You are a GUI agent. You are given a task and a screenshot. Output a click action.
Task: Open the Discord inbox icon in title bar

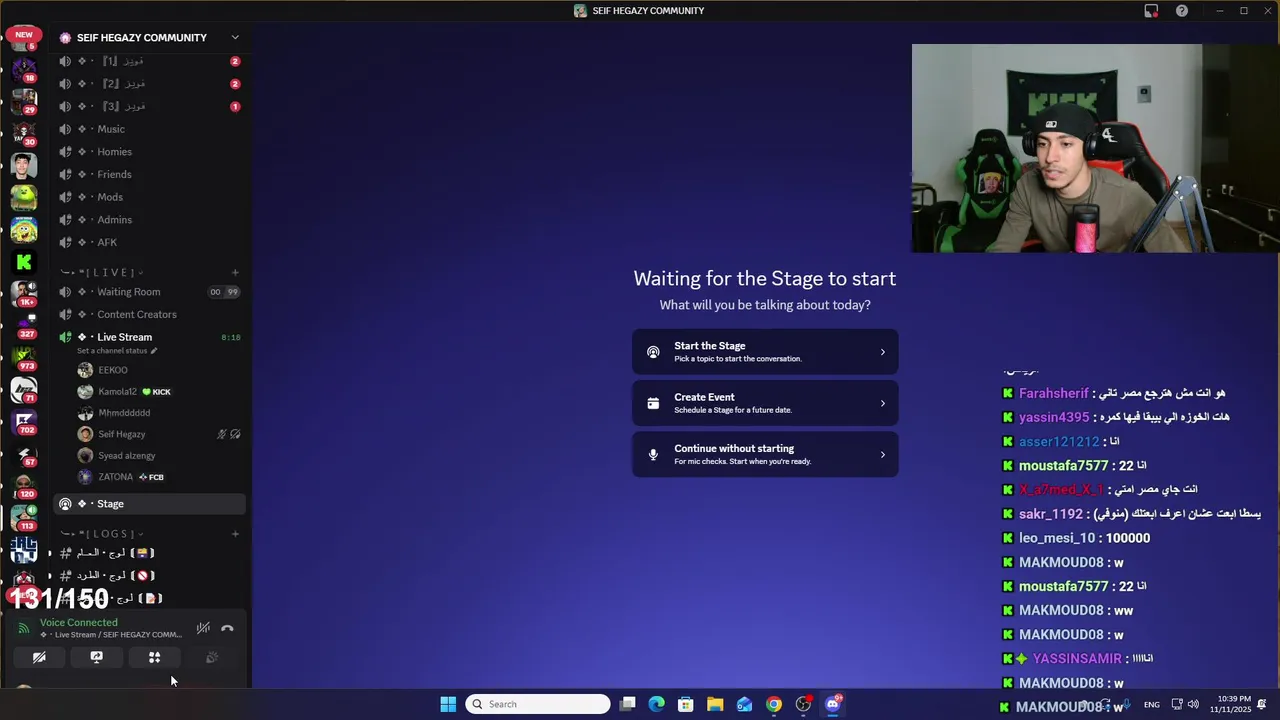coord(1151,11)
